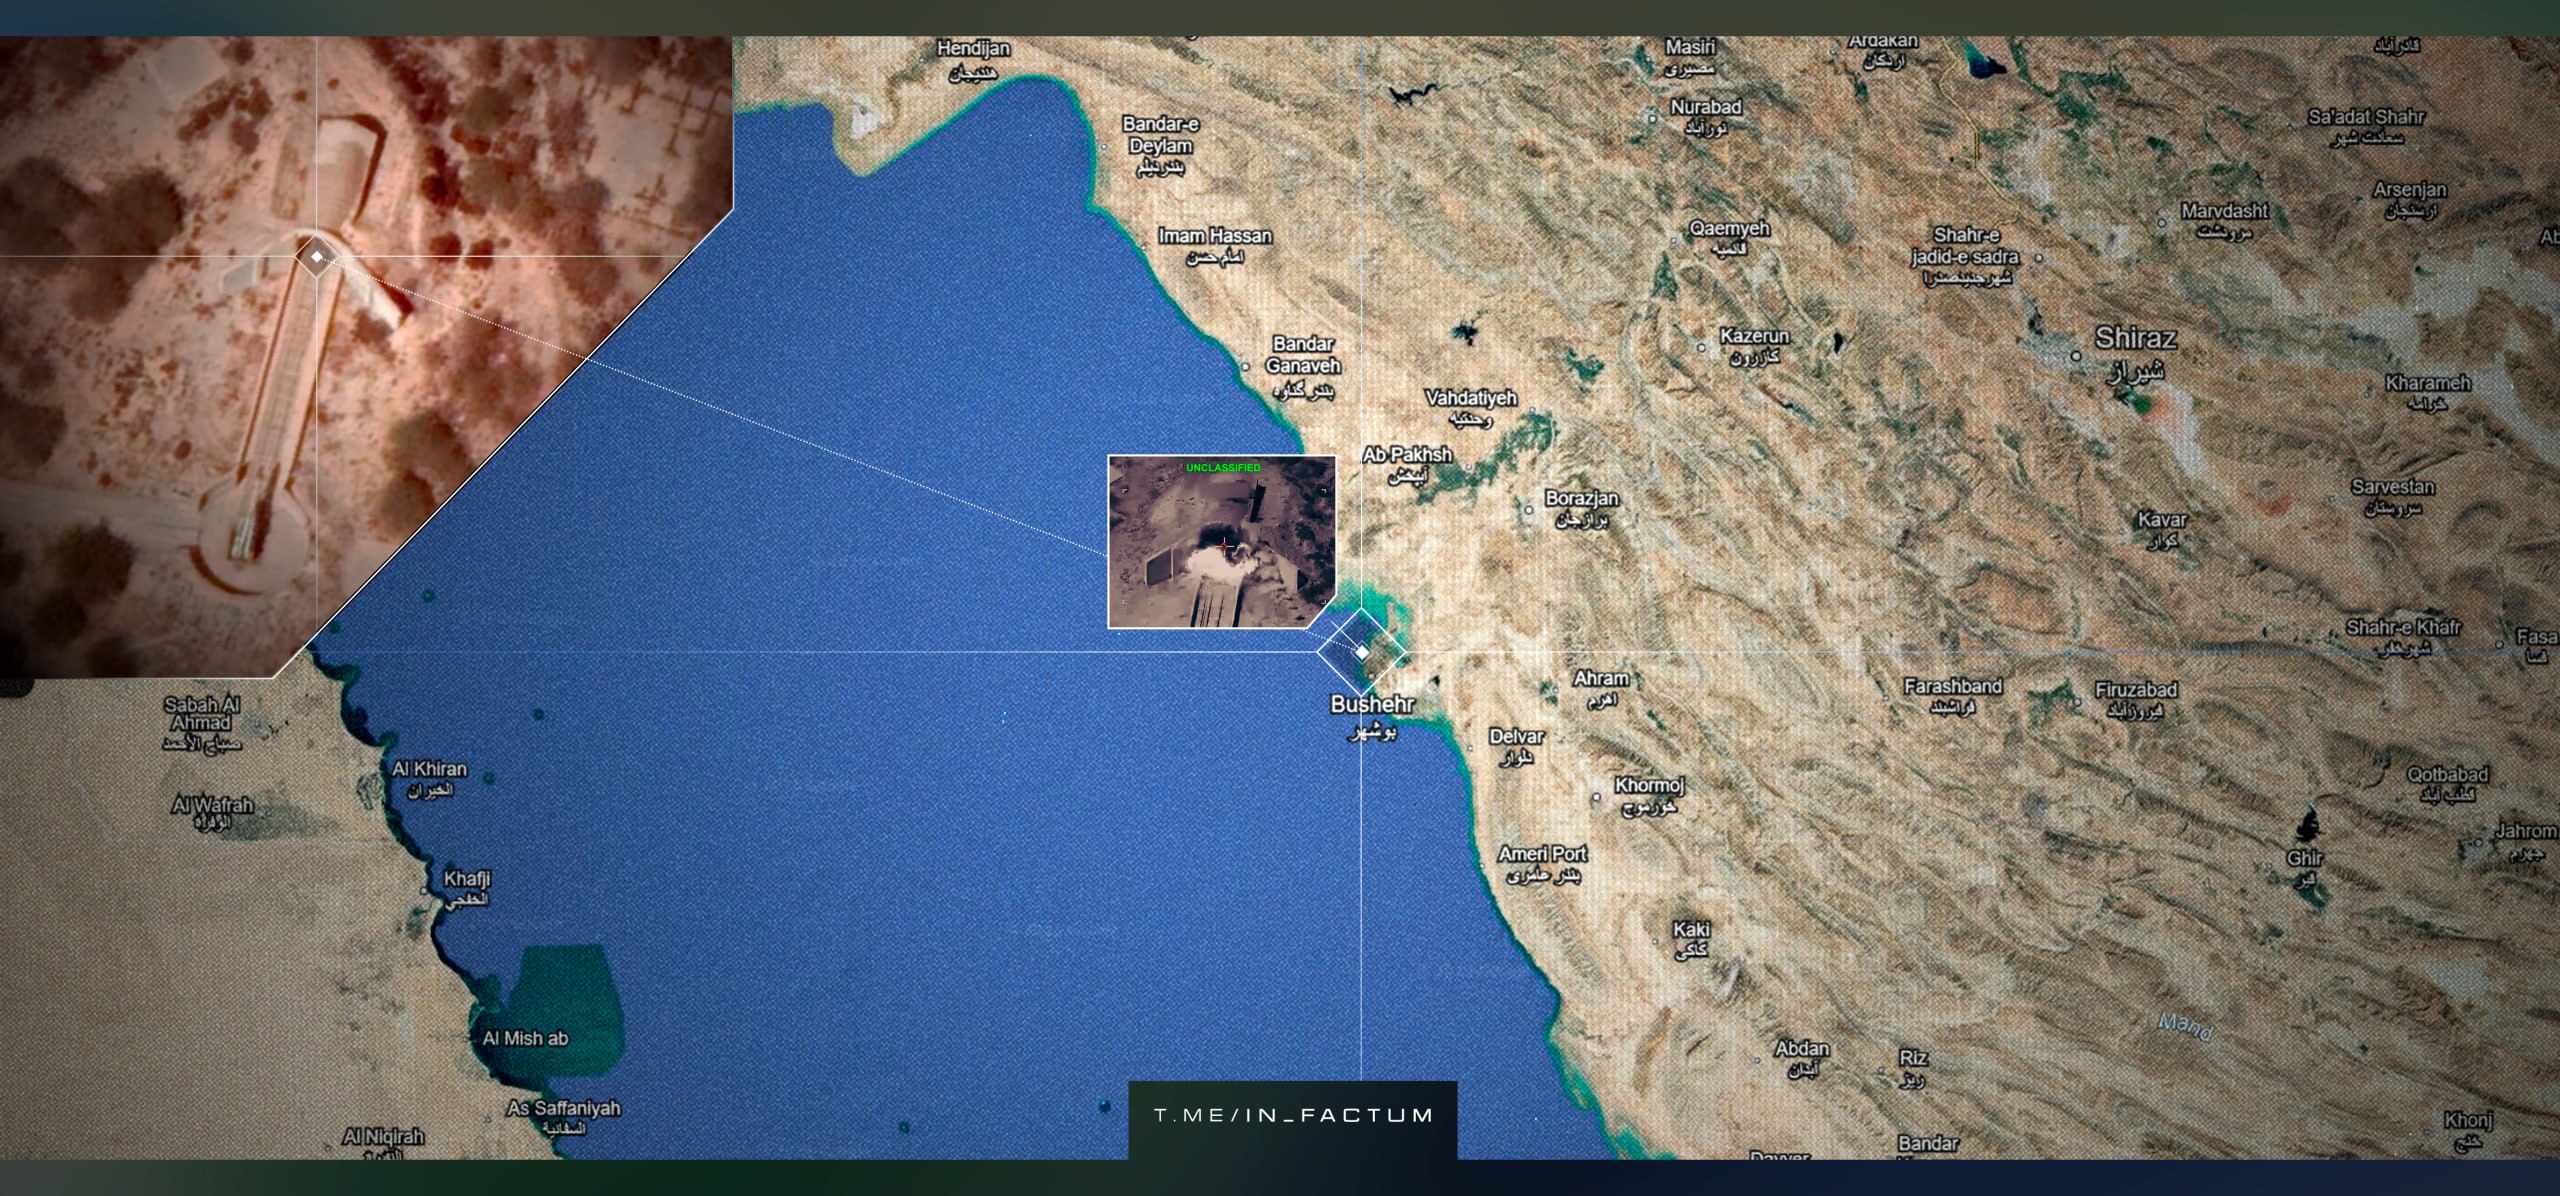Click the Al Mish ab lagoon label
This screenshot has width=2560, height=1196.
[525, 1038]
